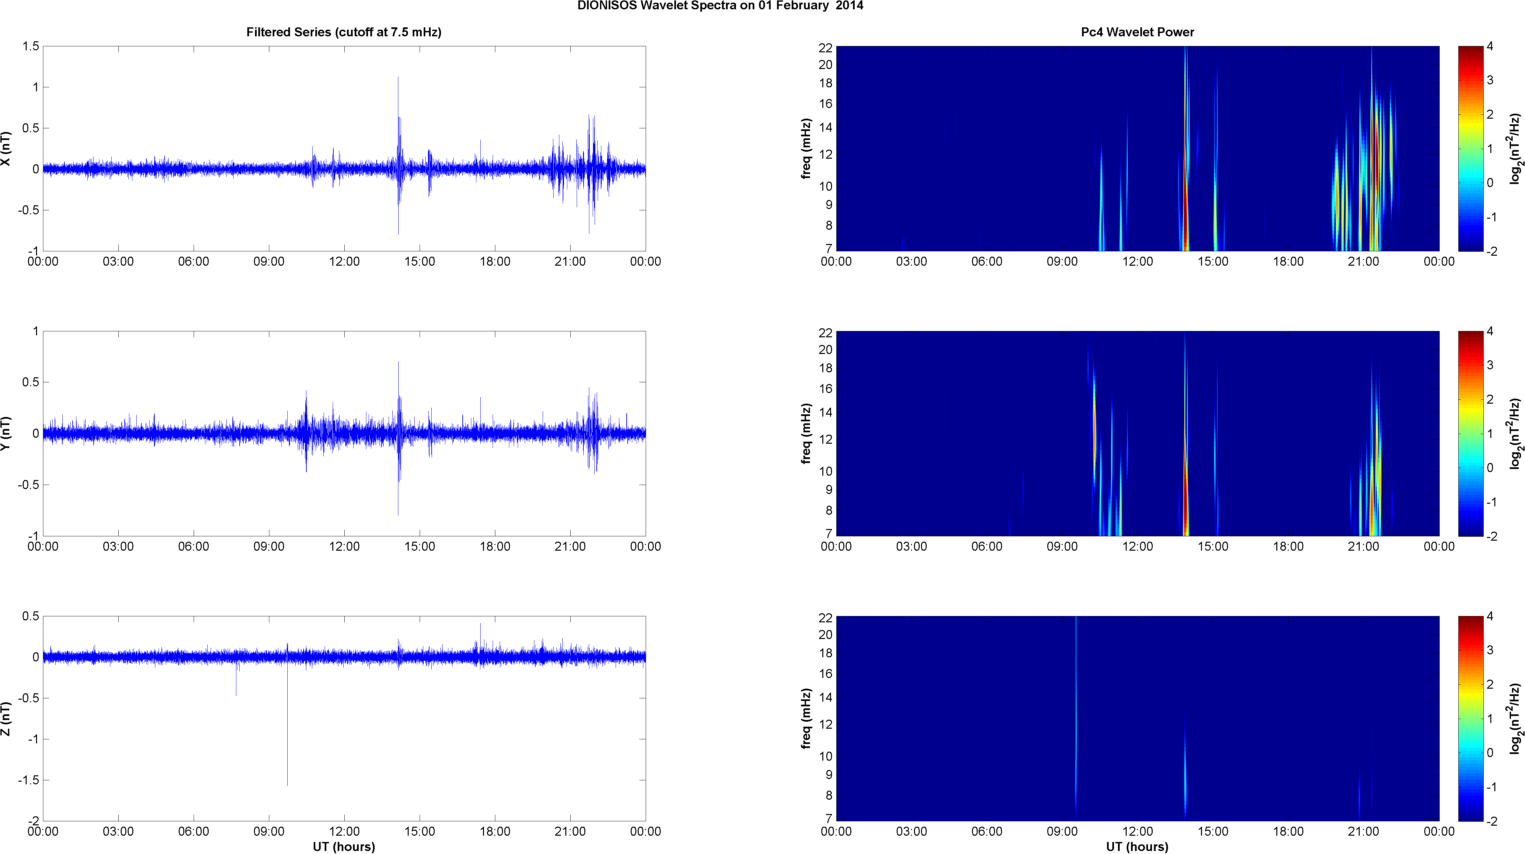
Task: Click the Z component filtered time series plot
Action: pyautogui.click(x=344, y=718)
